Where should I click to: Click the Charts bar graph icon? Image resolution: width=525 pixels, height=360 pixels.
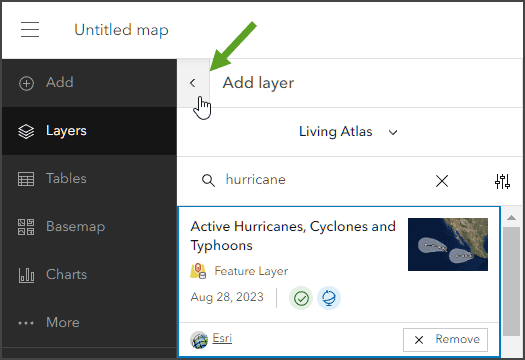coord(26,275)
